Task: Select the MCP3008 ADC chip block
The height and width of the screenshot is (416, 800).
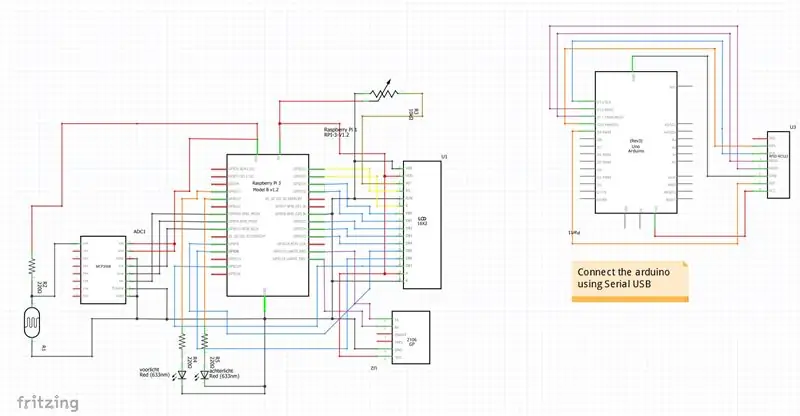Action: 103,270
